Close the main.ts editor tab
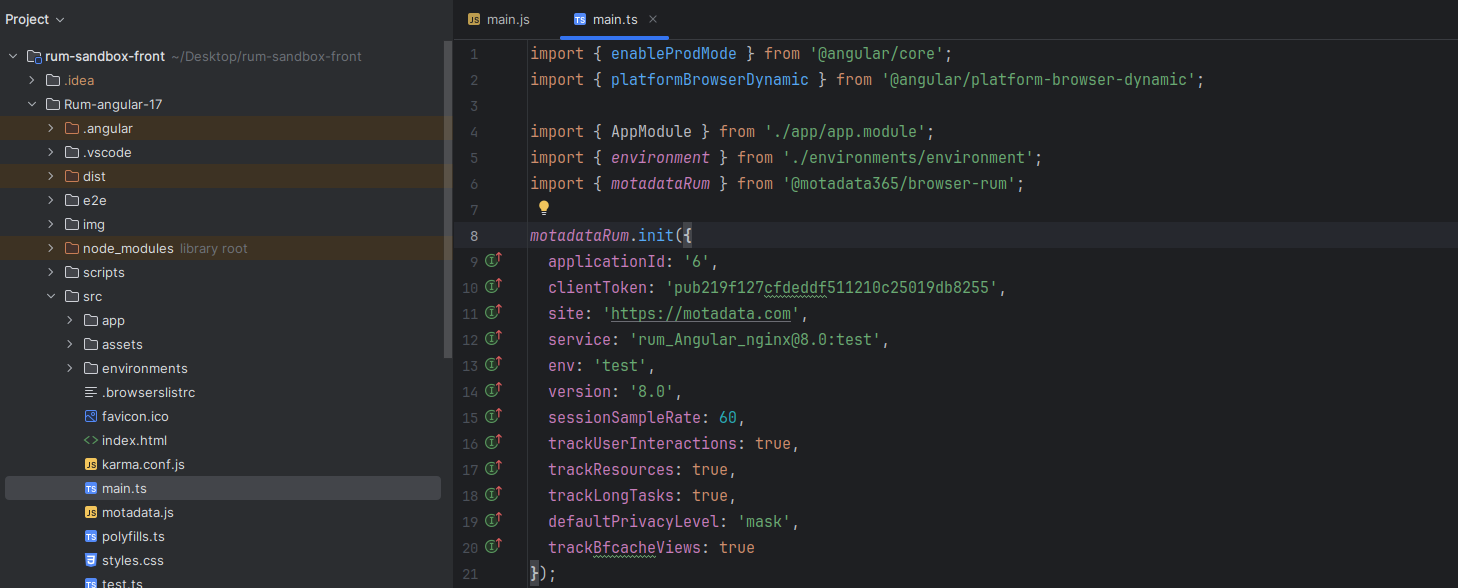 [653, 19]
